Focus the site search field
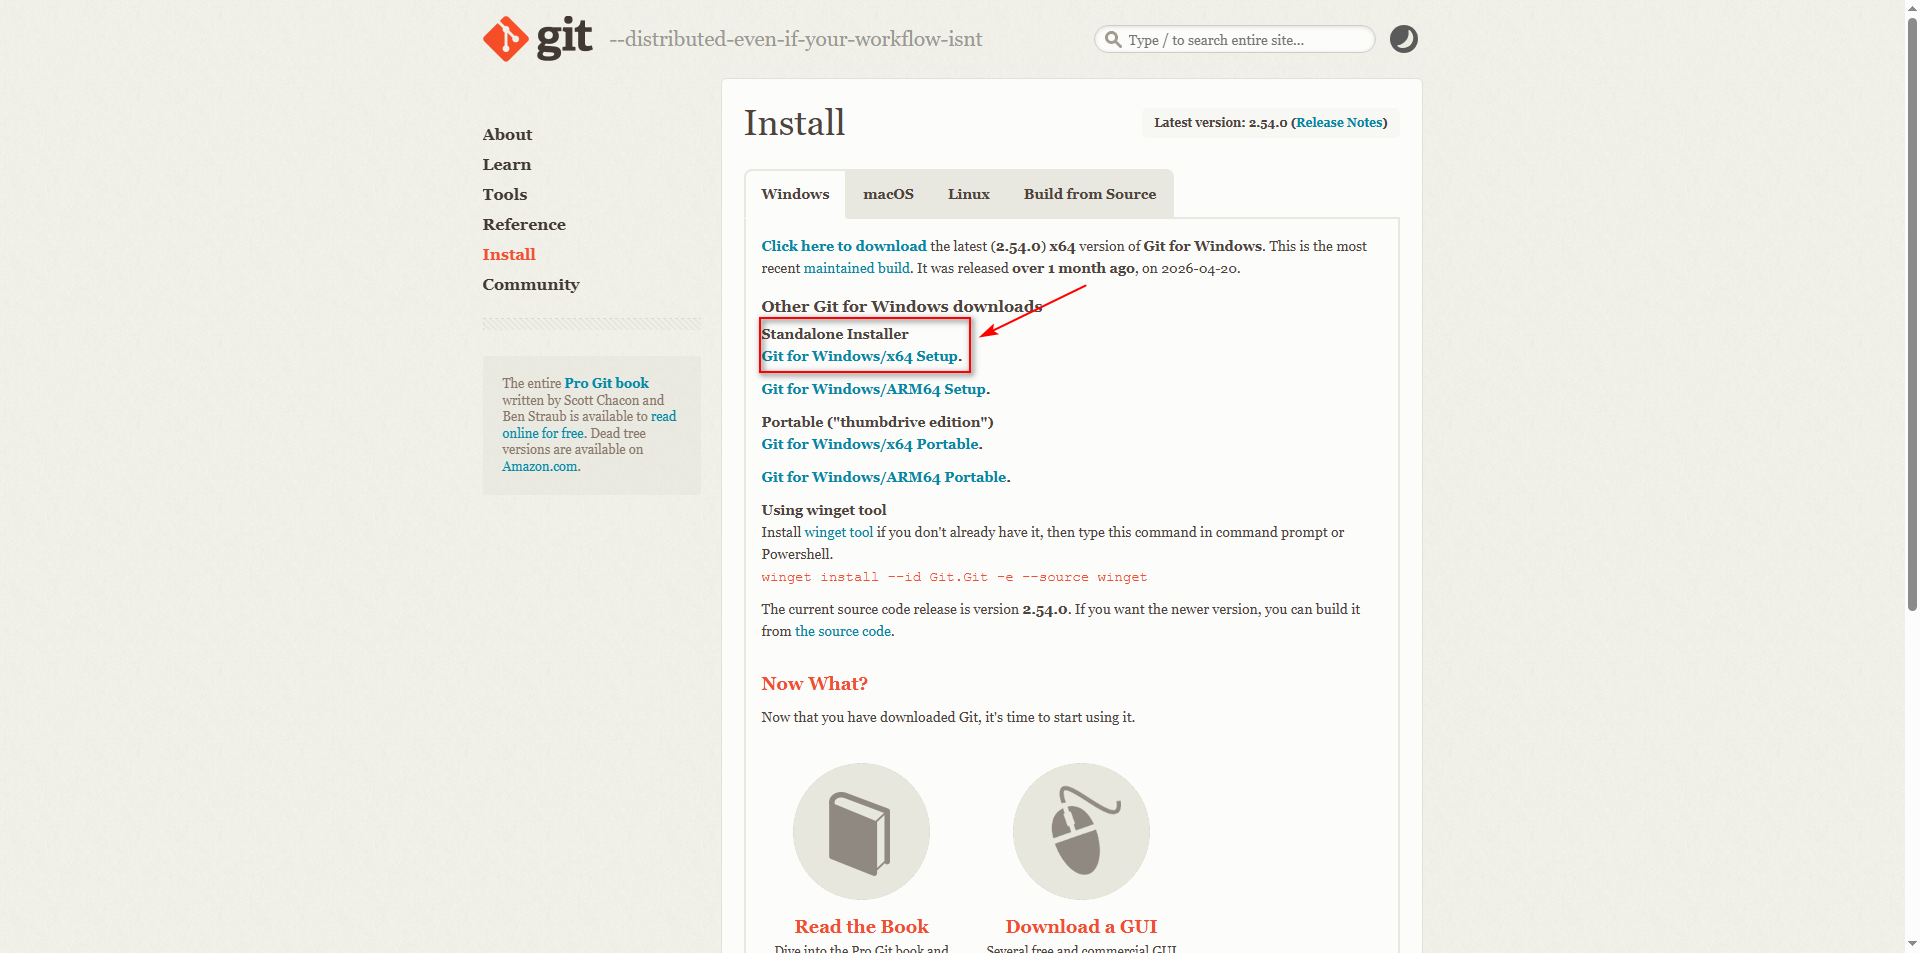Image resolution: width=1920 pixels, height=953 pixels. [x=1234, y=40]
